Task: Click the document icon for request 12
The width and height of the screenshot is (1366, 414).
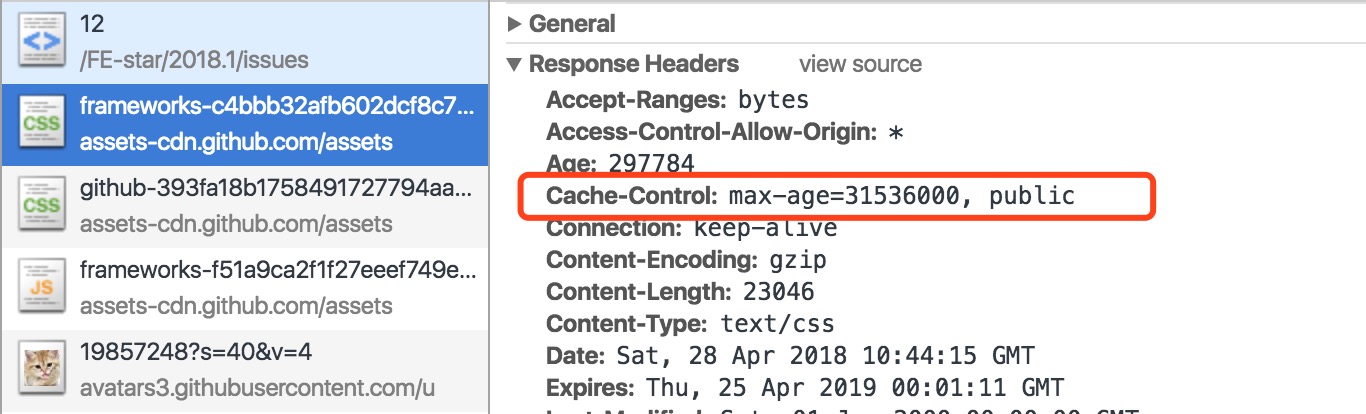Action: click(x=41, y=41)
